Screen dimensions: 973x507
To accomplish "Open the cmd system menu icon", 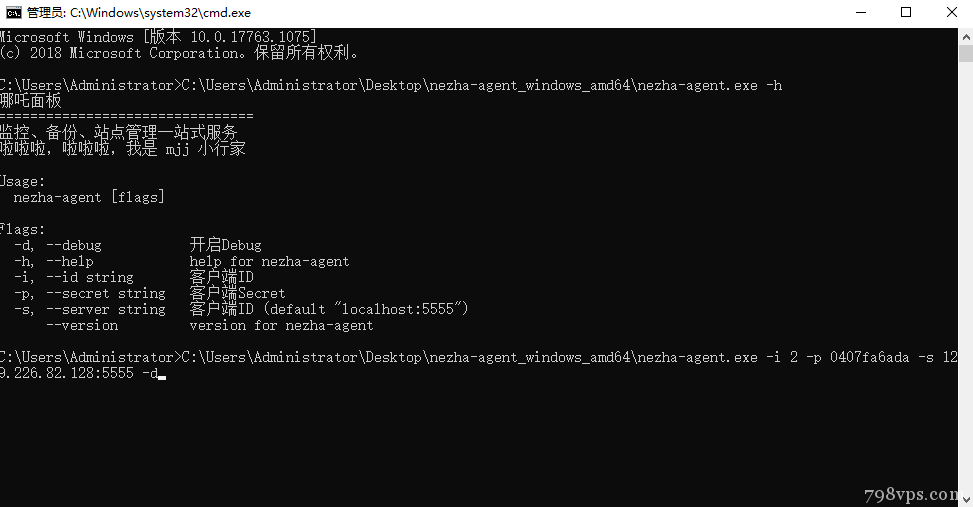I will pos(13,12).
